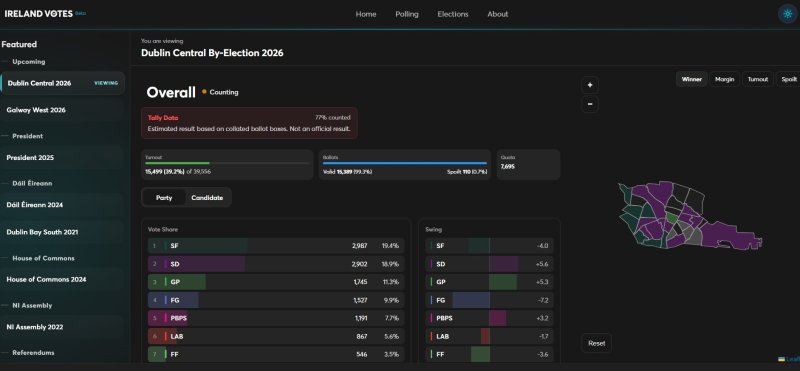Open House of Commons 2024 election
The width and height of the screenshot is (800, 371).
62,280
